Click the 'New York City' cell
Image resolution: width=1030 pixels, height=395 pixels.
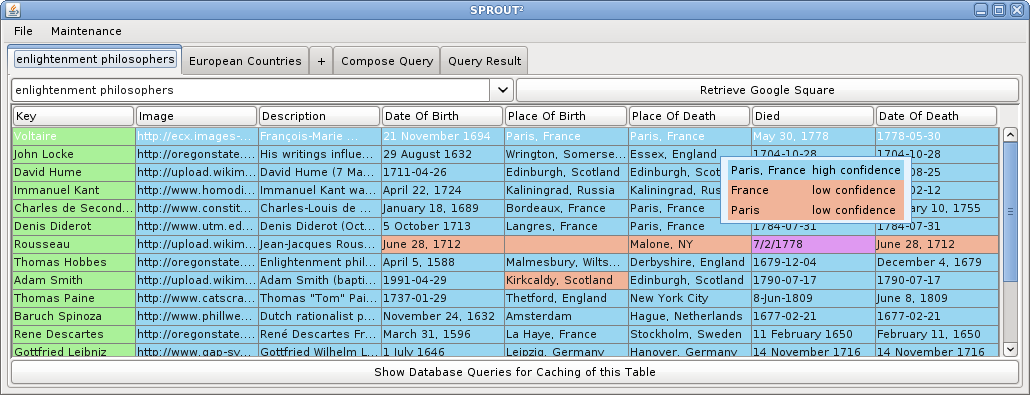pyautogui.click(x=690, y=298)
